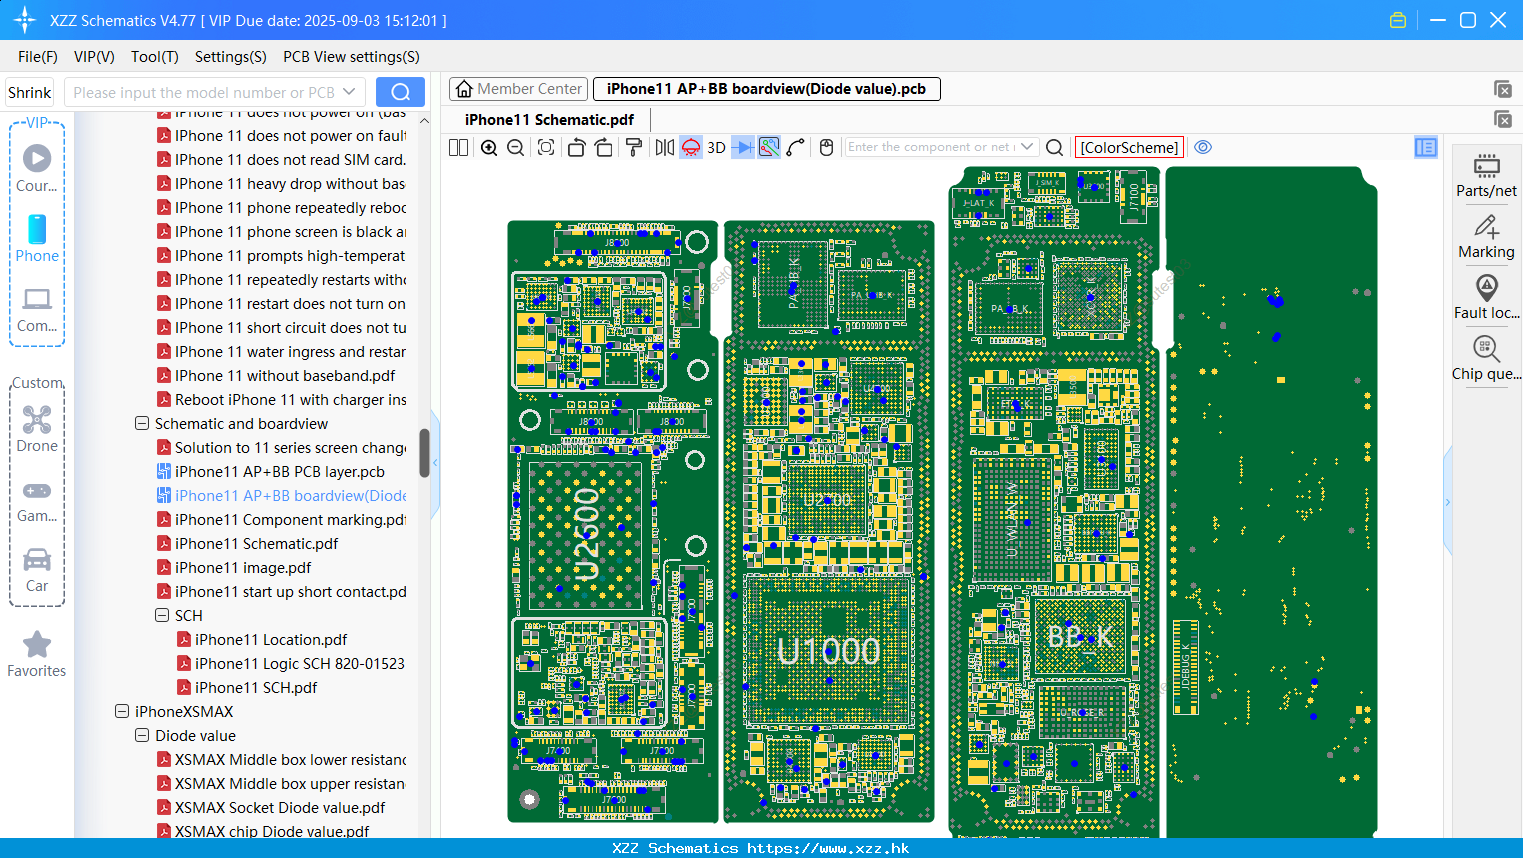This screenshot has width=1523, height=858.
Task: Click the Shrink button
Action: pyautogui.click(x=29, y=92)
